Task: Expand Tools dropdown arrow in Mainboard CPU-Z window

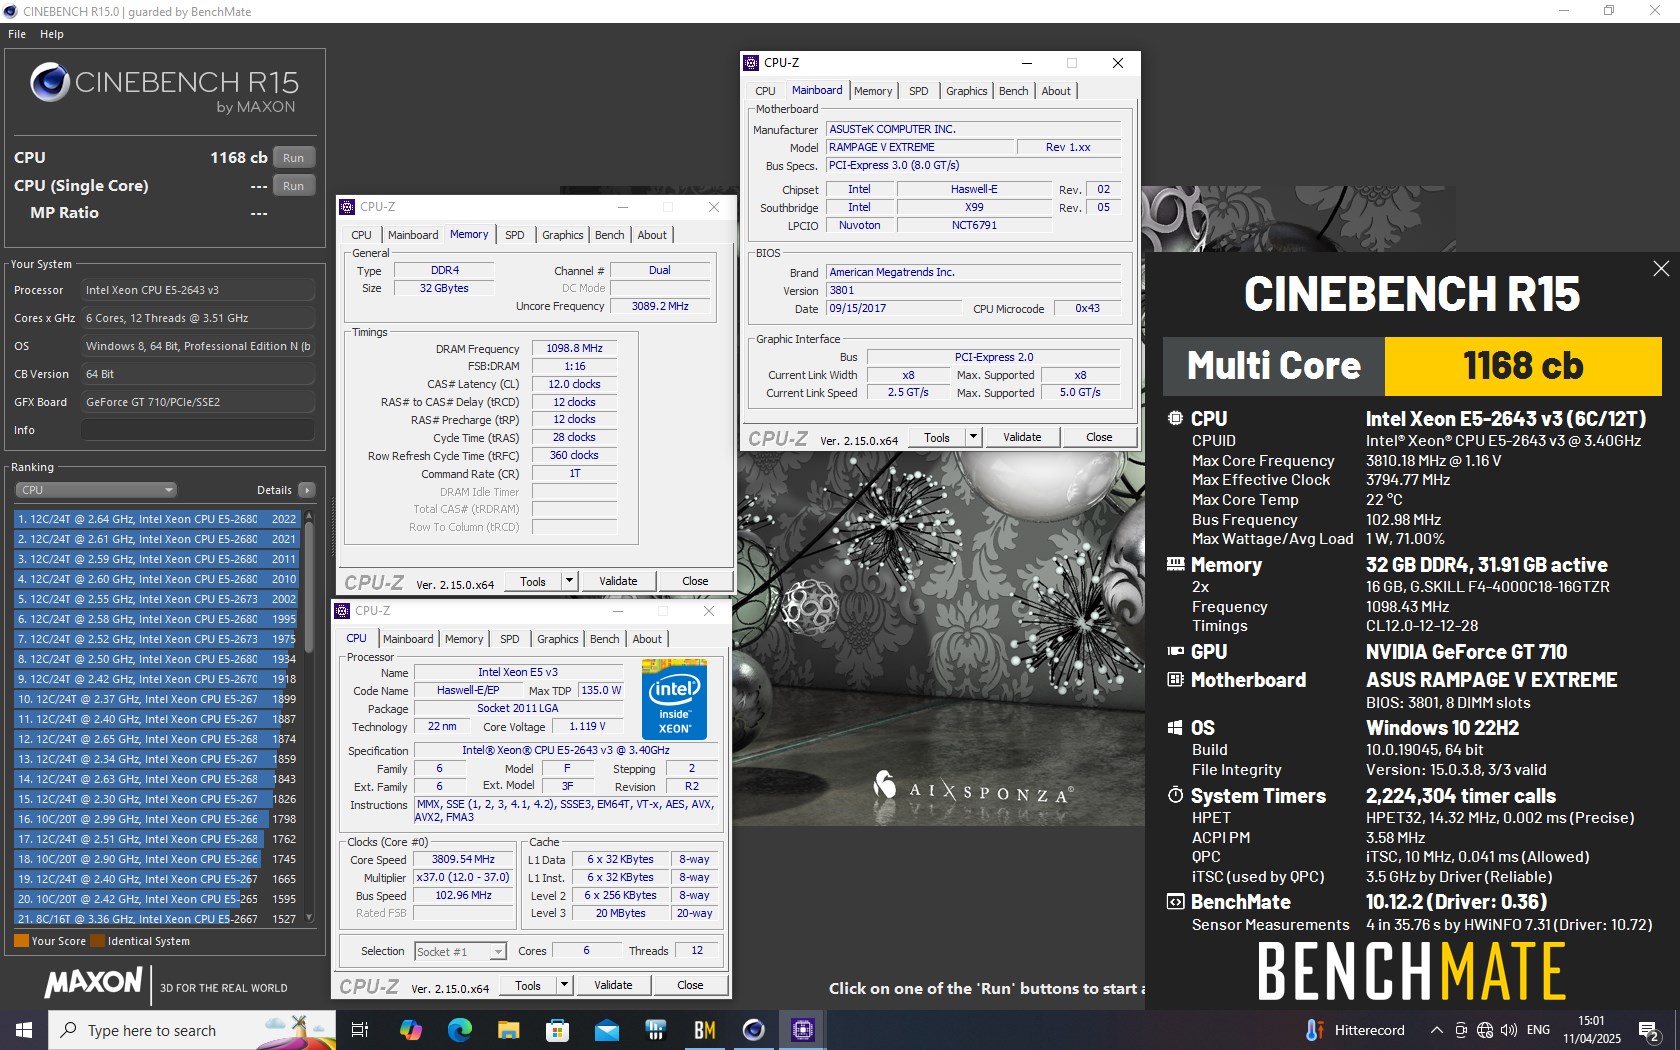Action: 973,437
